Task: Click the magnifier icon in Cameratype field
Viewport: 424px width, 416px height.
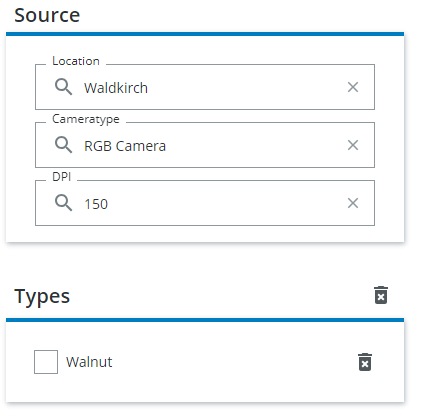Action: pos(63,145)
